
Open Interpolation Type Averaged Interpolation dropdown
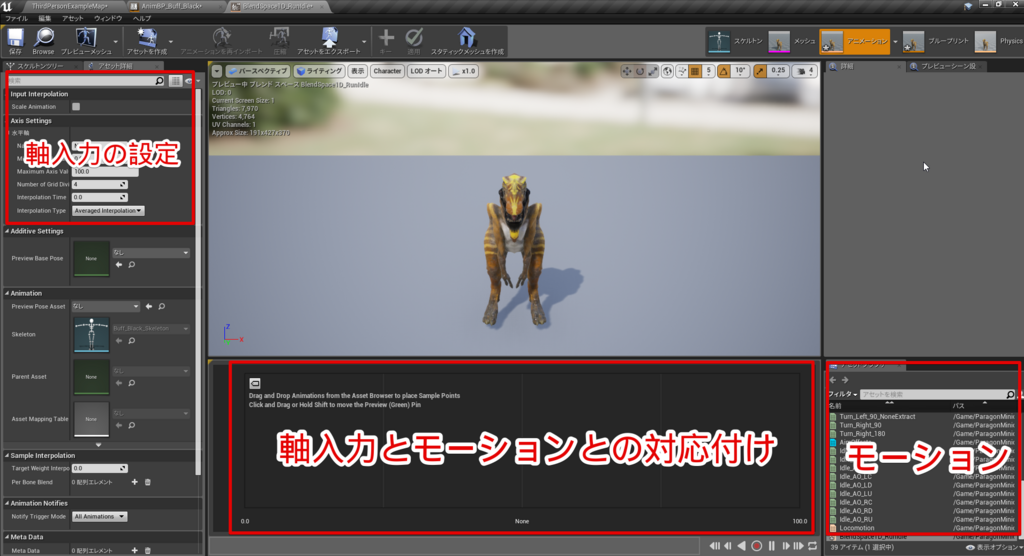point(108,210)
